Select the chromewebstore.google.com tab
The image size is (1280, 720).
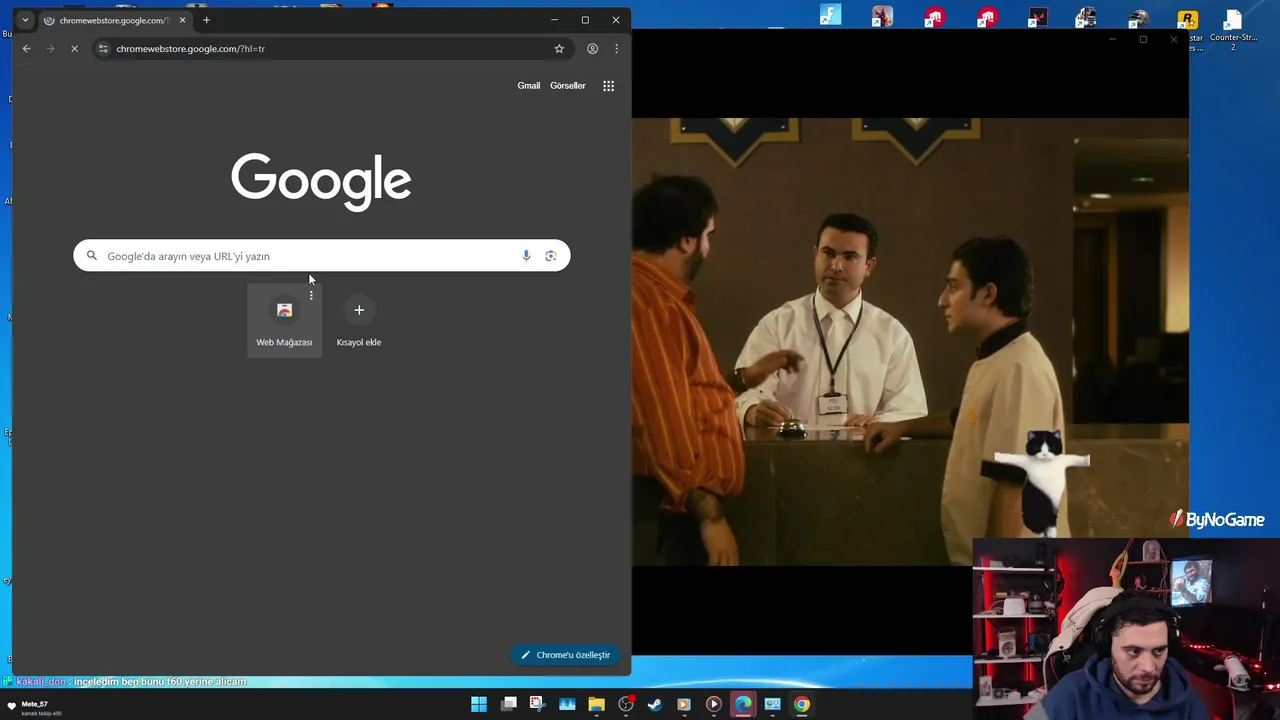[113, 20]
